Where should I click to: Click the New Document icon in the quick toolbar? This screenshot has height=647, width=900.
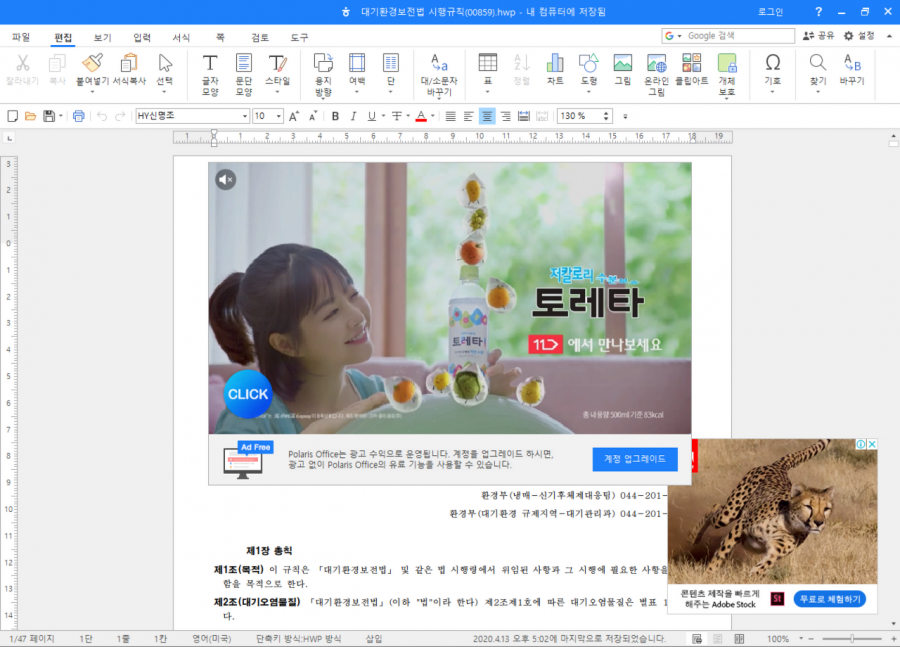click(x=12, y=116)
